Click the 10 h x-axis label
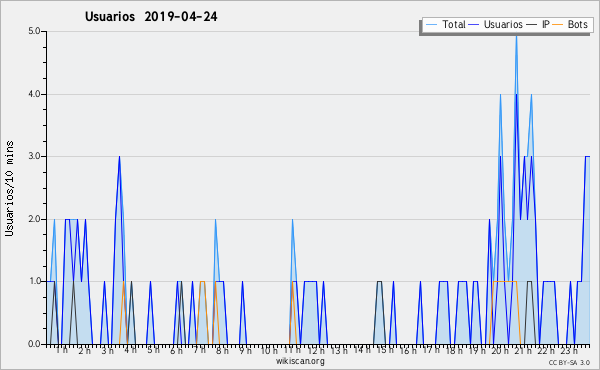600x370 pixels. pos(269,350)
